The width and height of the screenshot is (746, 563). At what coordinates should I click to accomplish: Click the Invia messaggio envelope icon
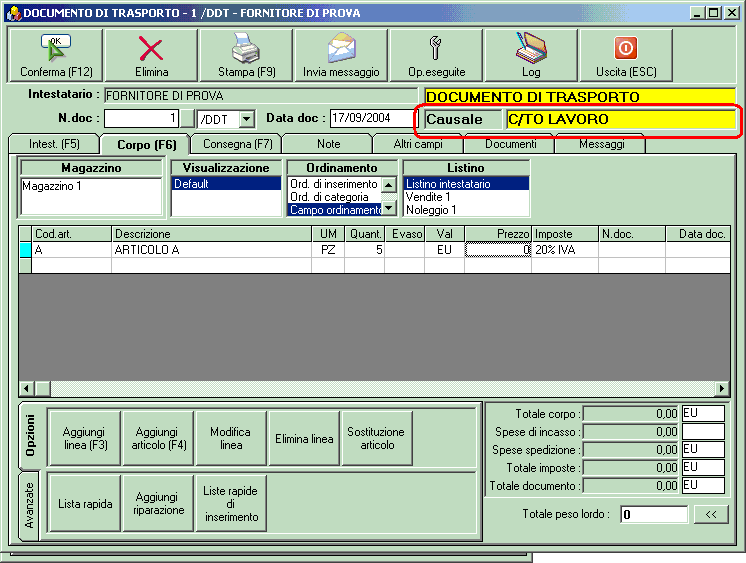(341, 48)
